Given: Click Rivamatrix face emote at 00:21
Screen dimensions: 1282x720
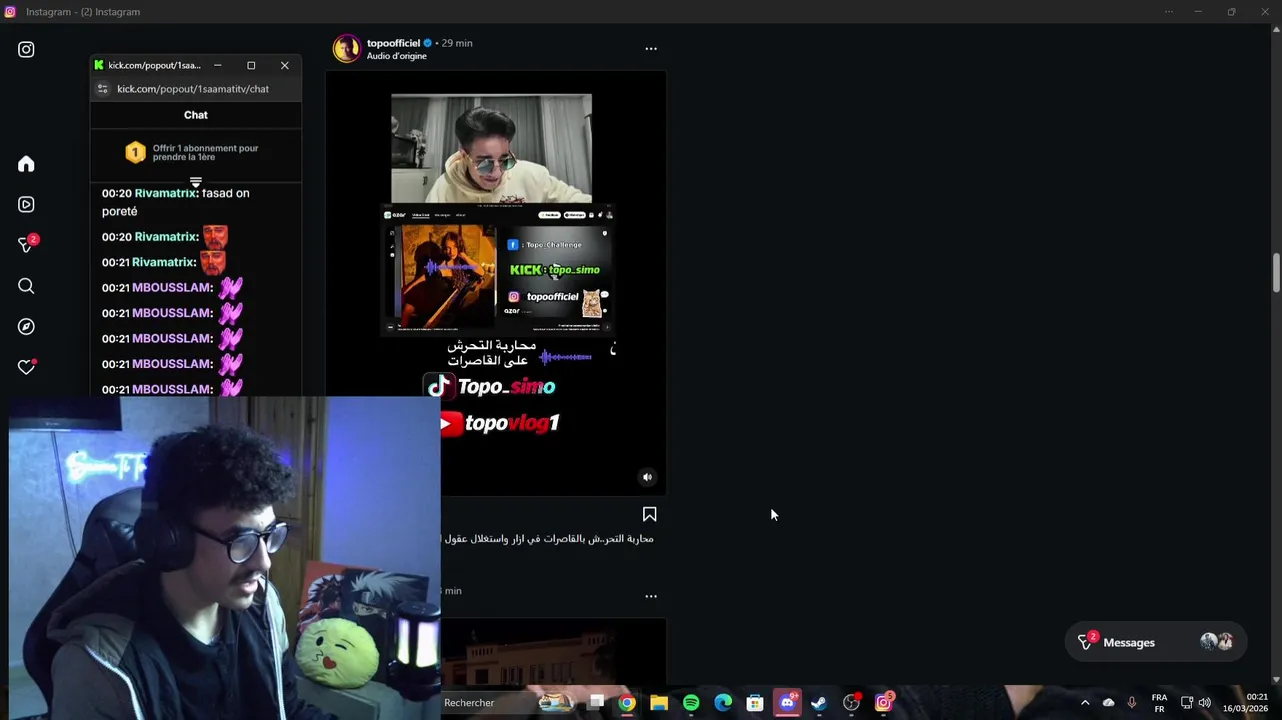Looking at the screenshot, I should (x=212, y=262).
